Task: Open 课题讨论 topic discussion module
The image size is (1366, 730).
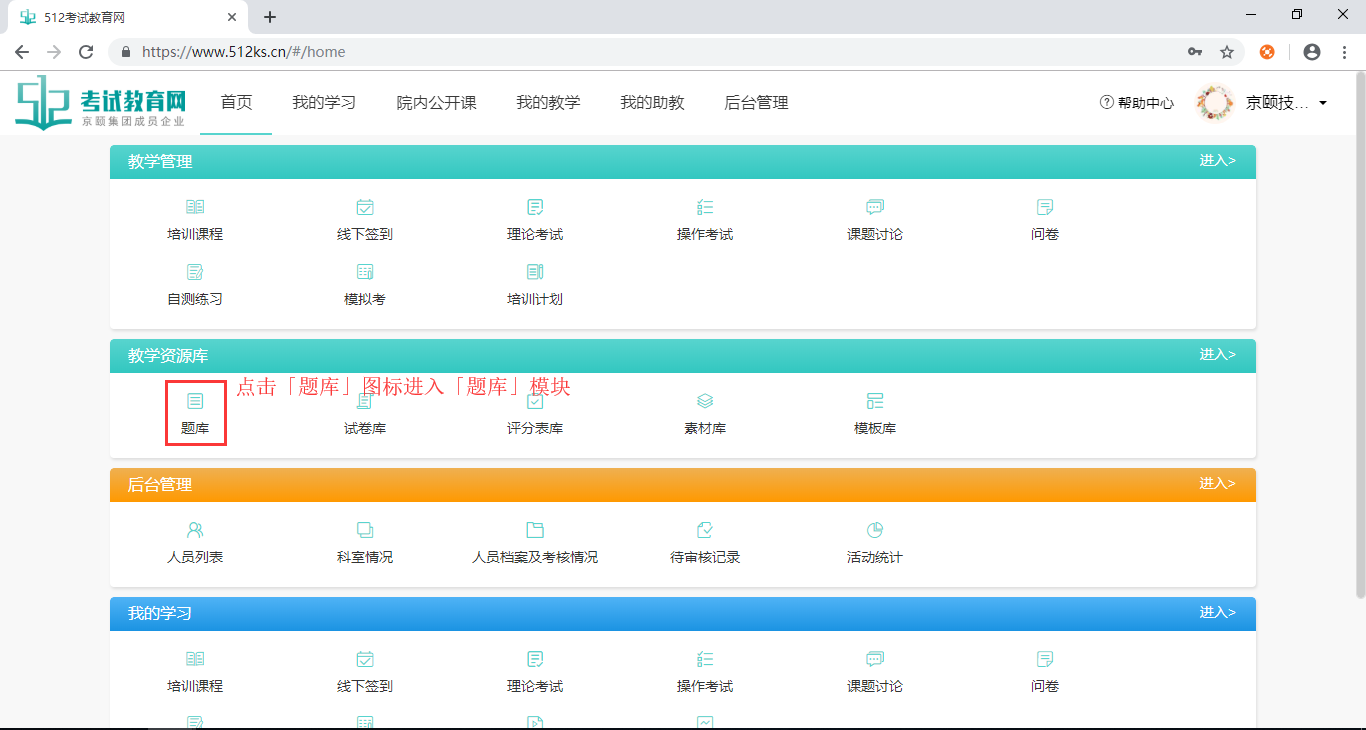Action: (x=874, y=218)
